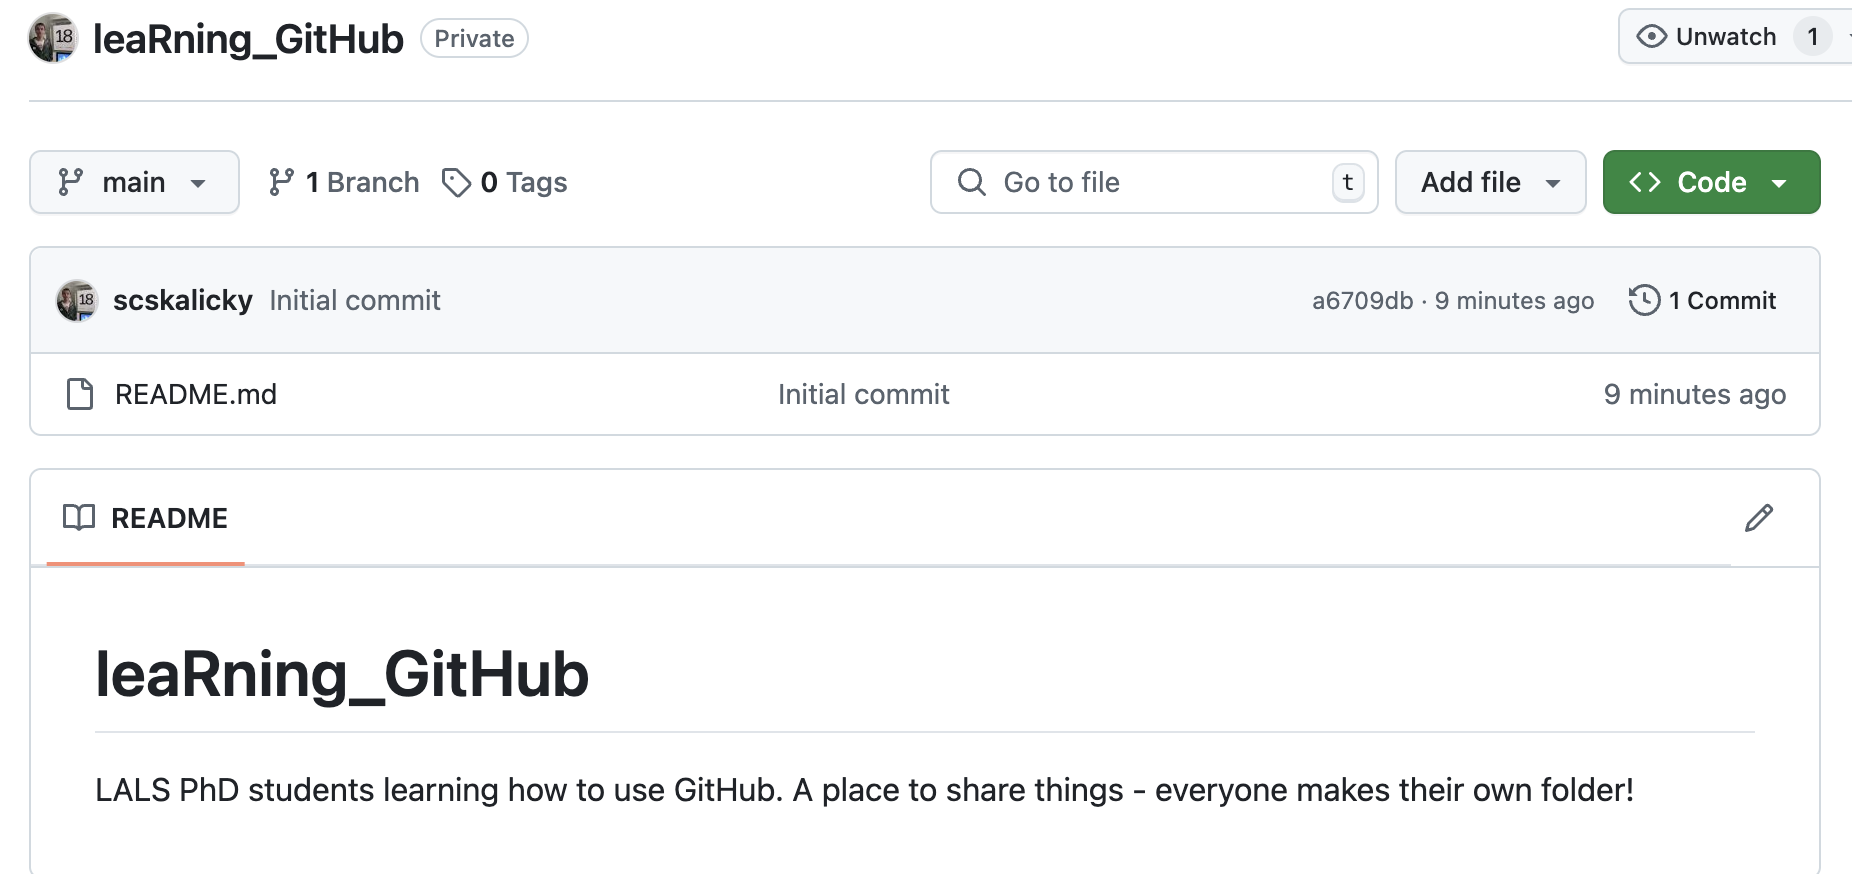Click the eye icon in Unwatch button
The width and height of the screenshot is (1852, 874).
point(1651,37)
